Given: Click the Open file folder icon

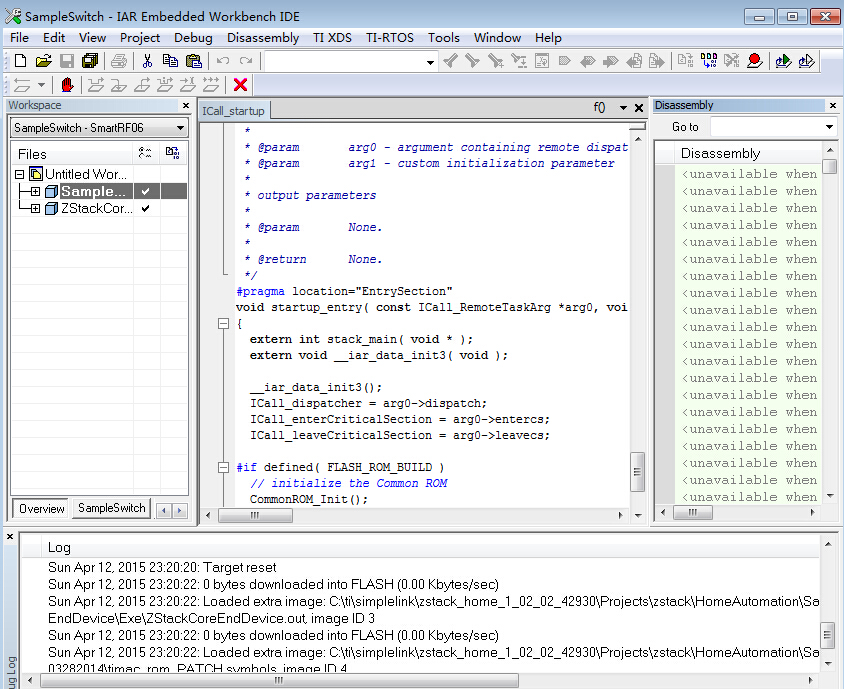Looking at the screenshot, I should tap(43, 61).
